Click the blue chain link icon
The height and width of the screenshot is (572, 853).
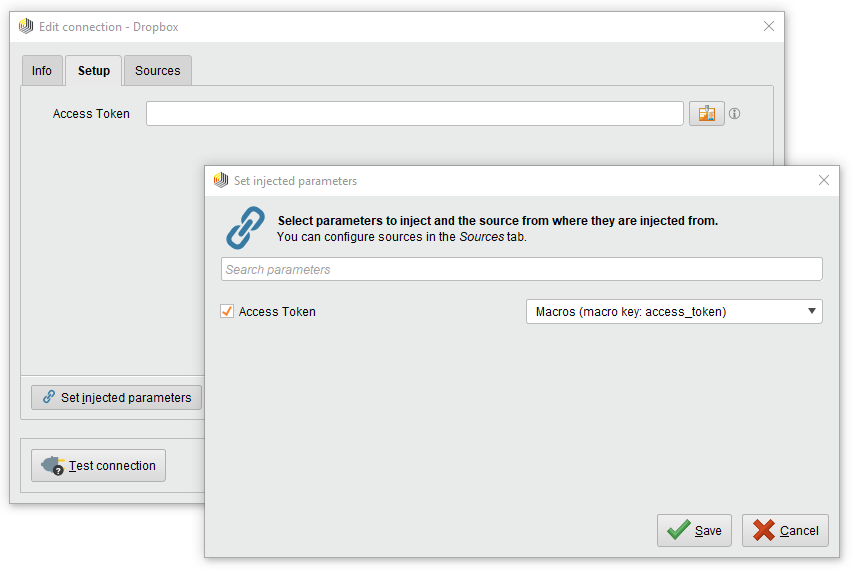pos(246,228)
